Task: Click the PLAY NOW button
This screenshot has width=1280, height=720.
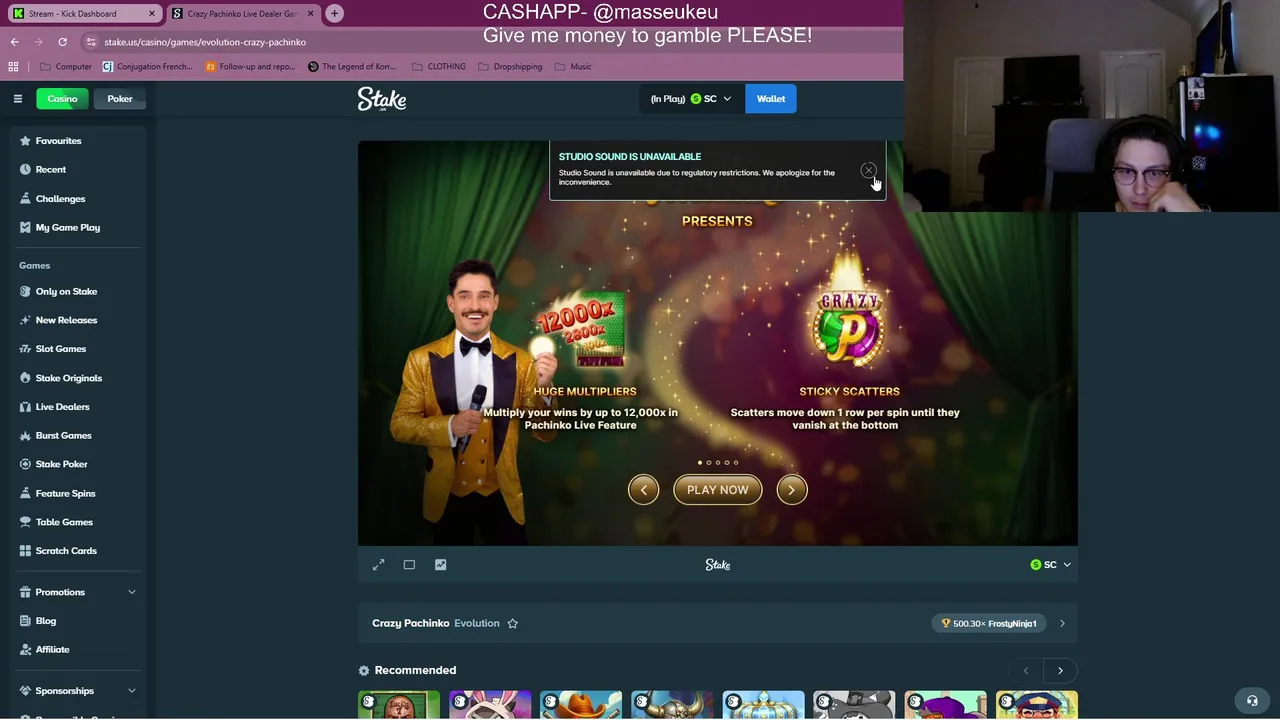Action: [x=717, y=490]
